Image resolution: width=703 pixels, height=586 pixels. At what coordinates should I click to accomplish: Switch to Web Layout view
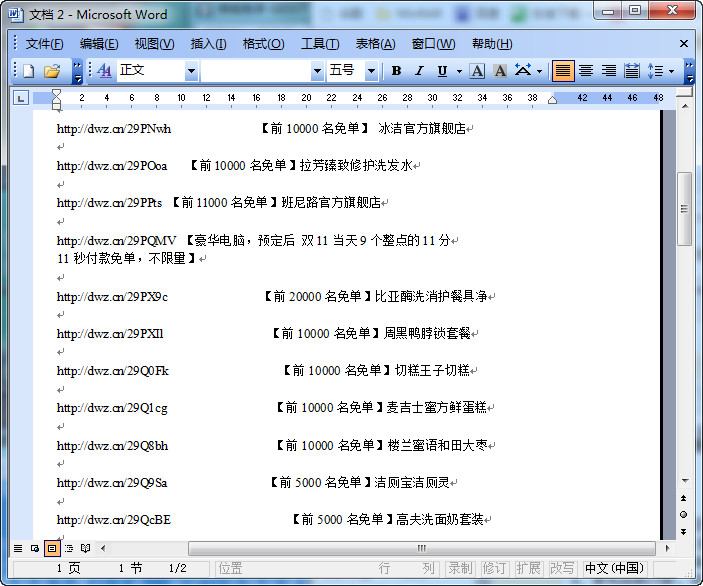(35, 548)
